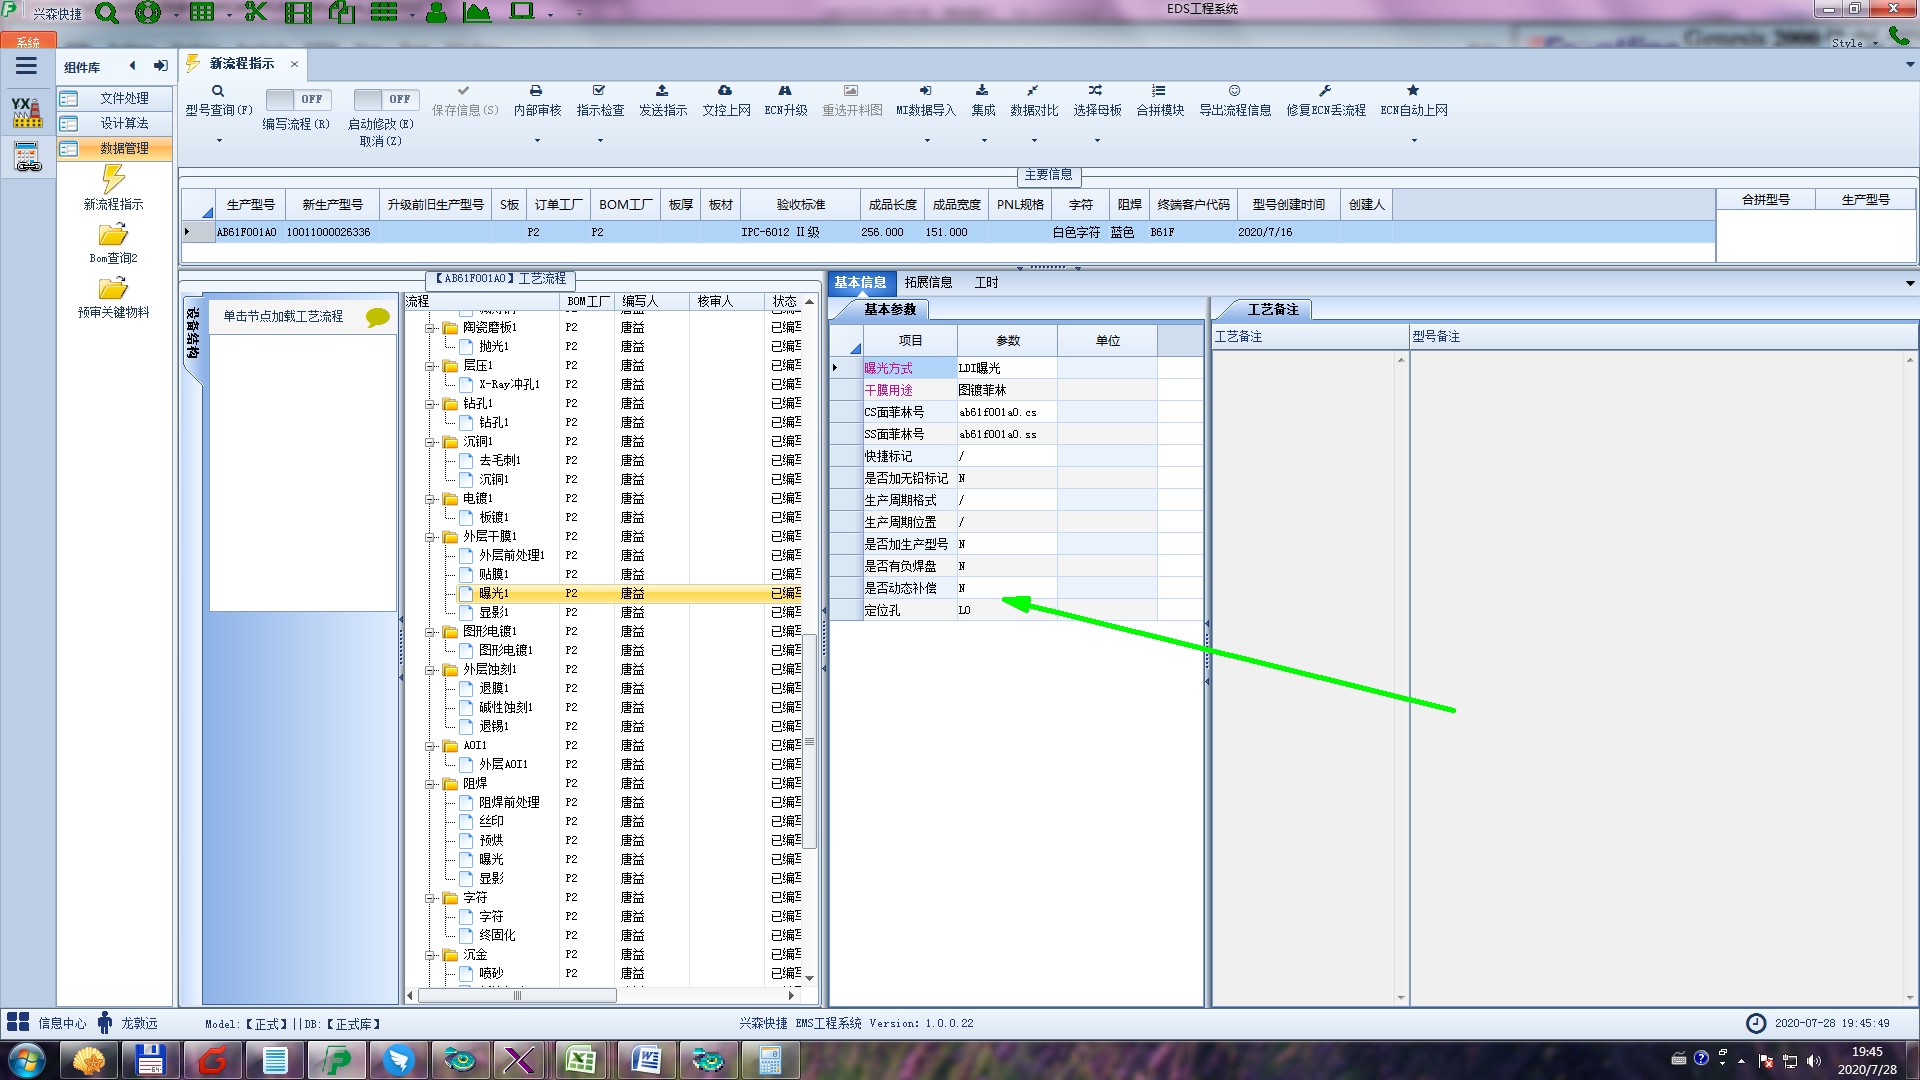Collapse the 外层干膜1 tree node
Viewport: 1920px width, 1080px height.
tap(430, 537)
